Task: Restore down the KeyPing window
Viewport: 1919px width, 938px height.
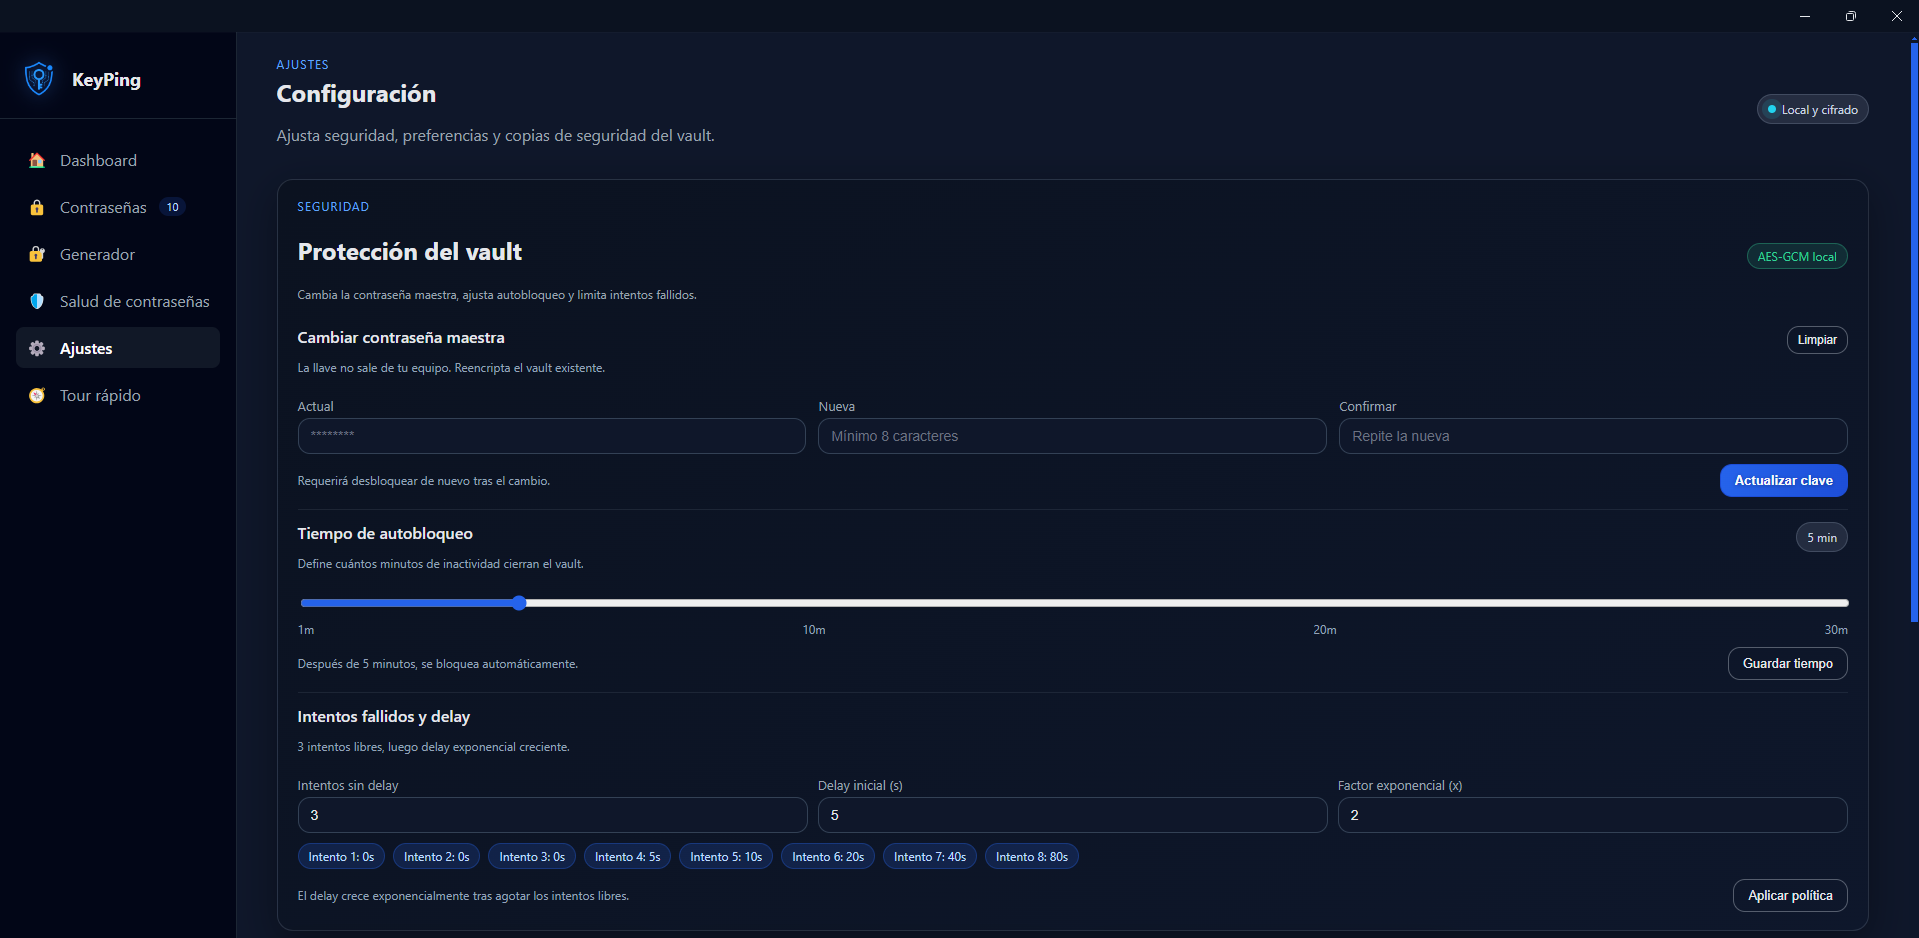Action: (1851, 16)
